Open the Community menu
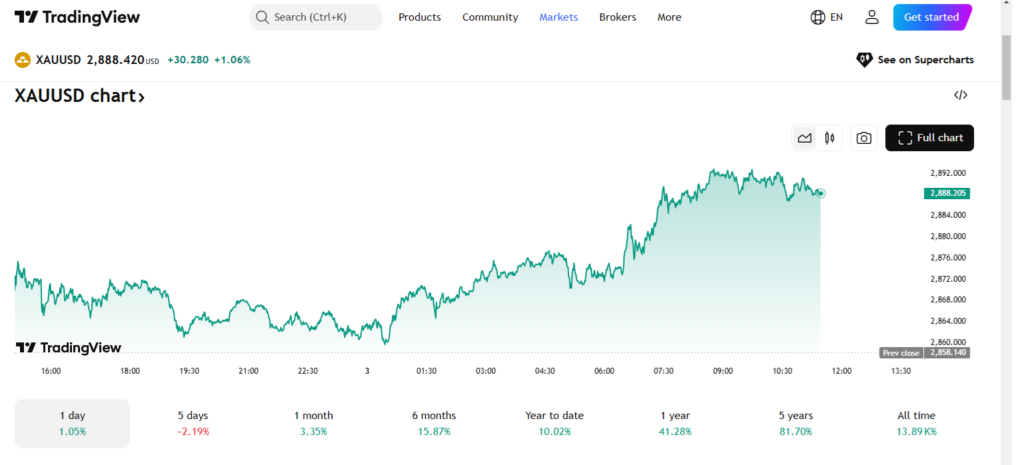The height and width of the screenshot is (465, 1024). [490, 17]
